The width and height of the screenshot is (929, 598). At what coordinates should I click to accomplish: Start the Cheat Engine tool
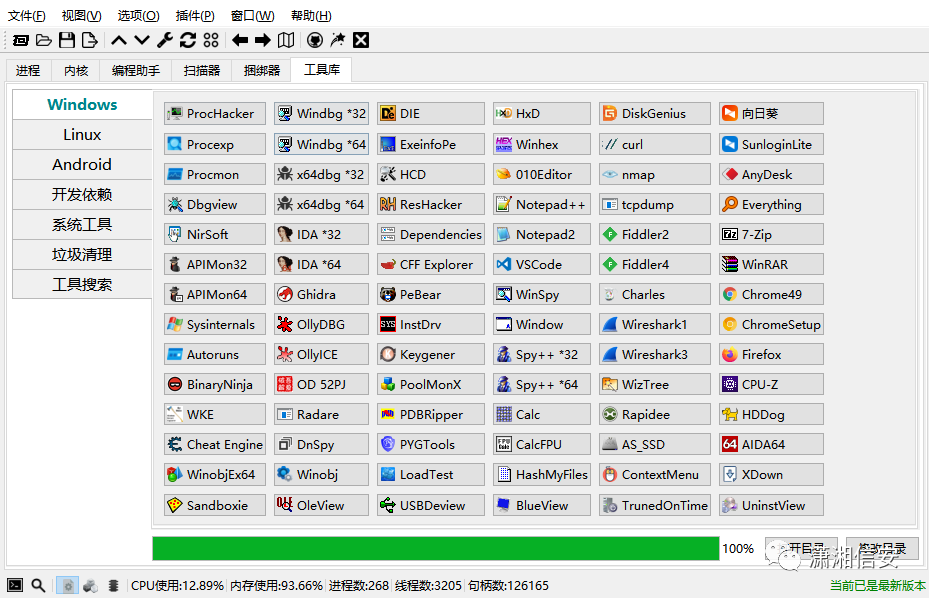(215, 444)
